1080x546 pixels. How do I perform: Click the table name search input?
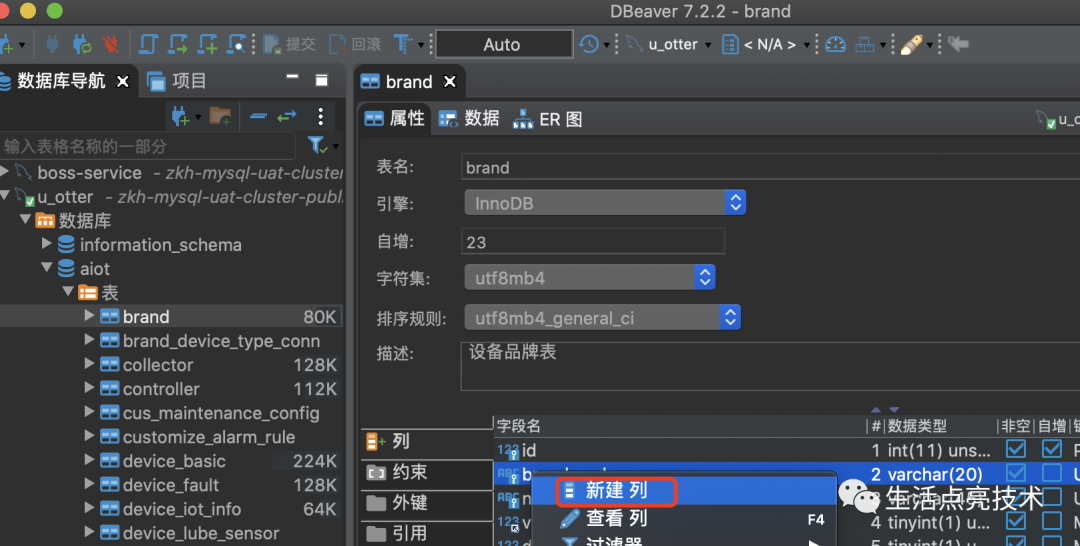147,146
